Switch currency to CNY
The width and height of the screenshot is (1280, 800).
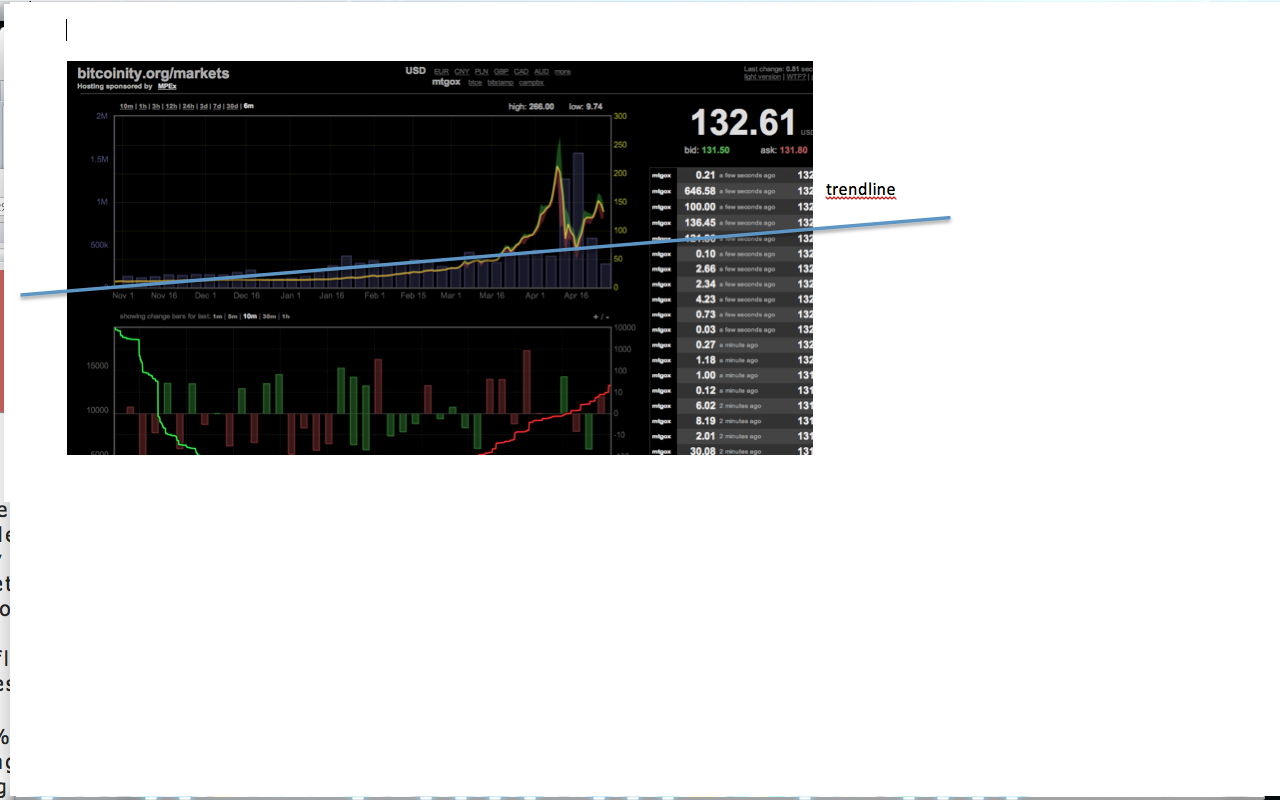(x=462, y=72)
